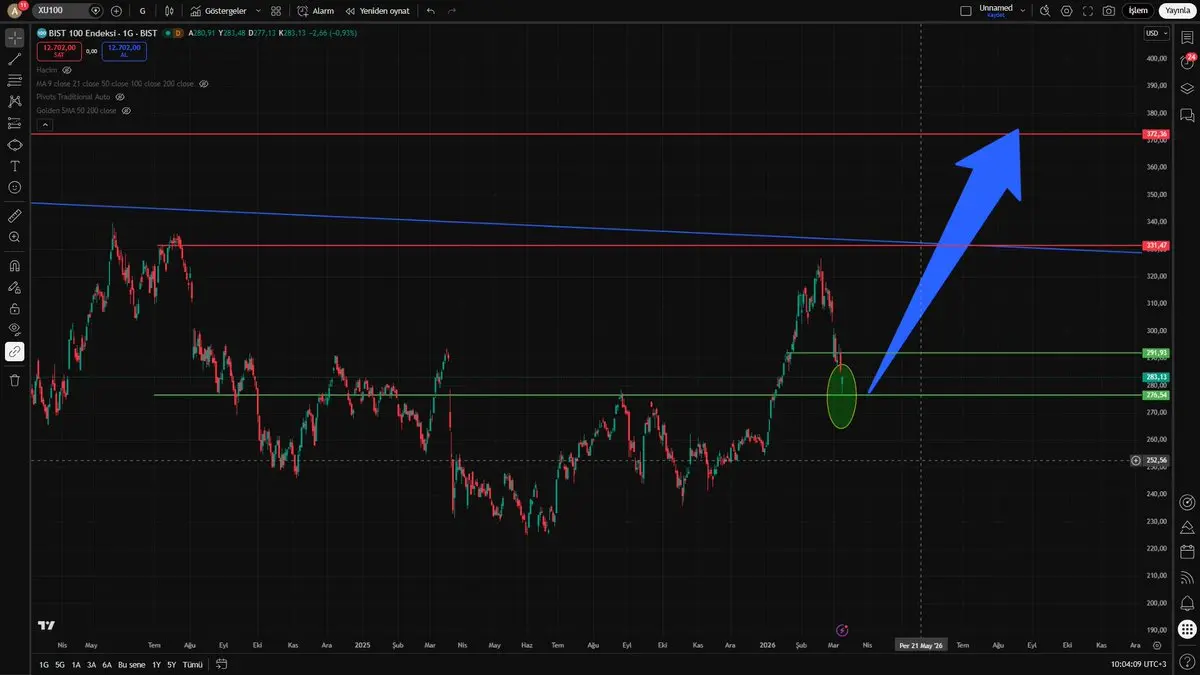
Task: Open the emoji icons tool
Action: tap(15, 187)
